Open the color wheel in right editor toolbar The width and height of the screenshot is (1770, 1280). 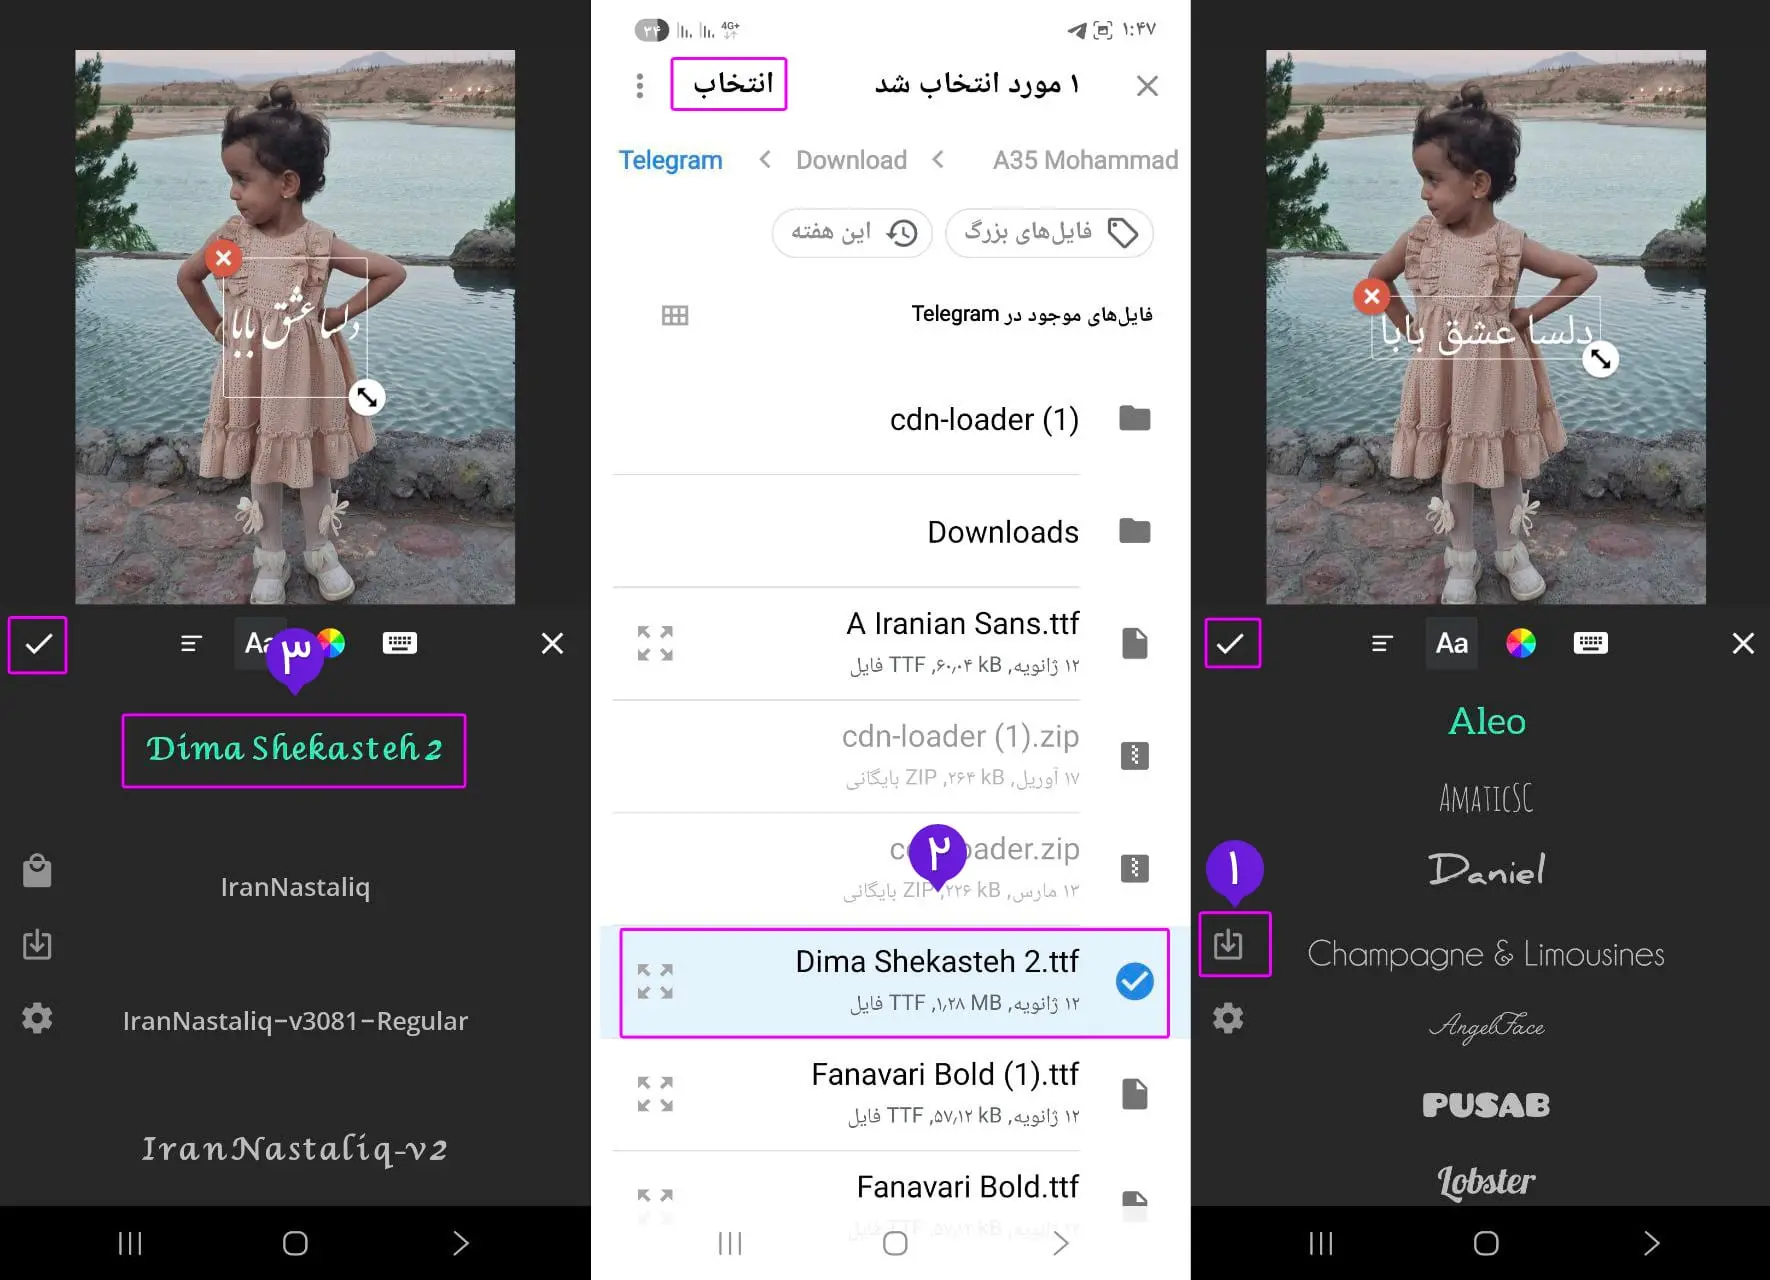tap(1520, 643)
